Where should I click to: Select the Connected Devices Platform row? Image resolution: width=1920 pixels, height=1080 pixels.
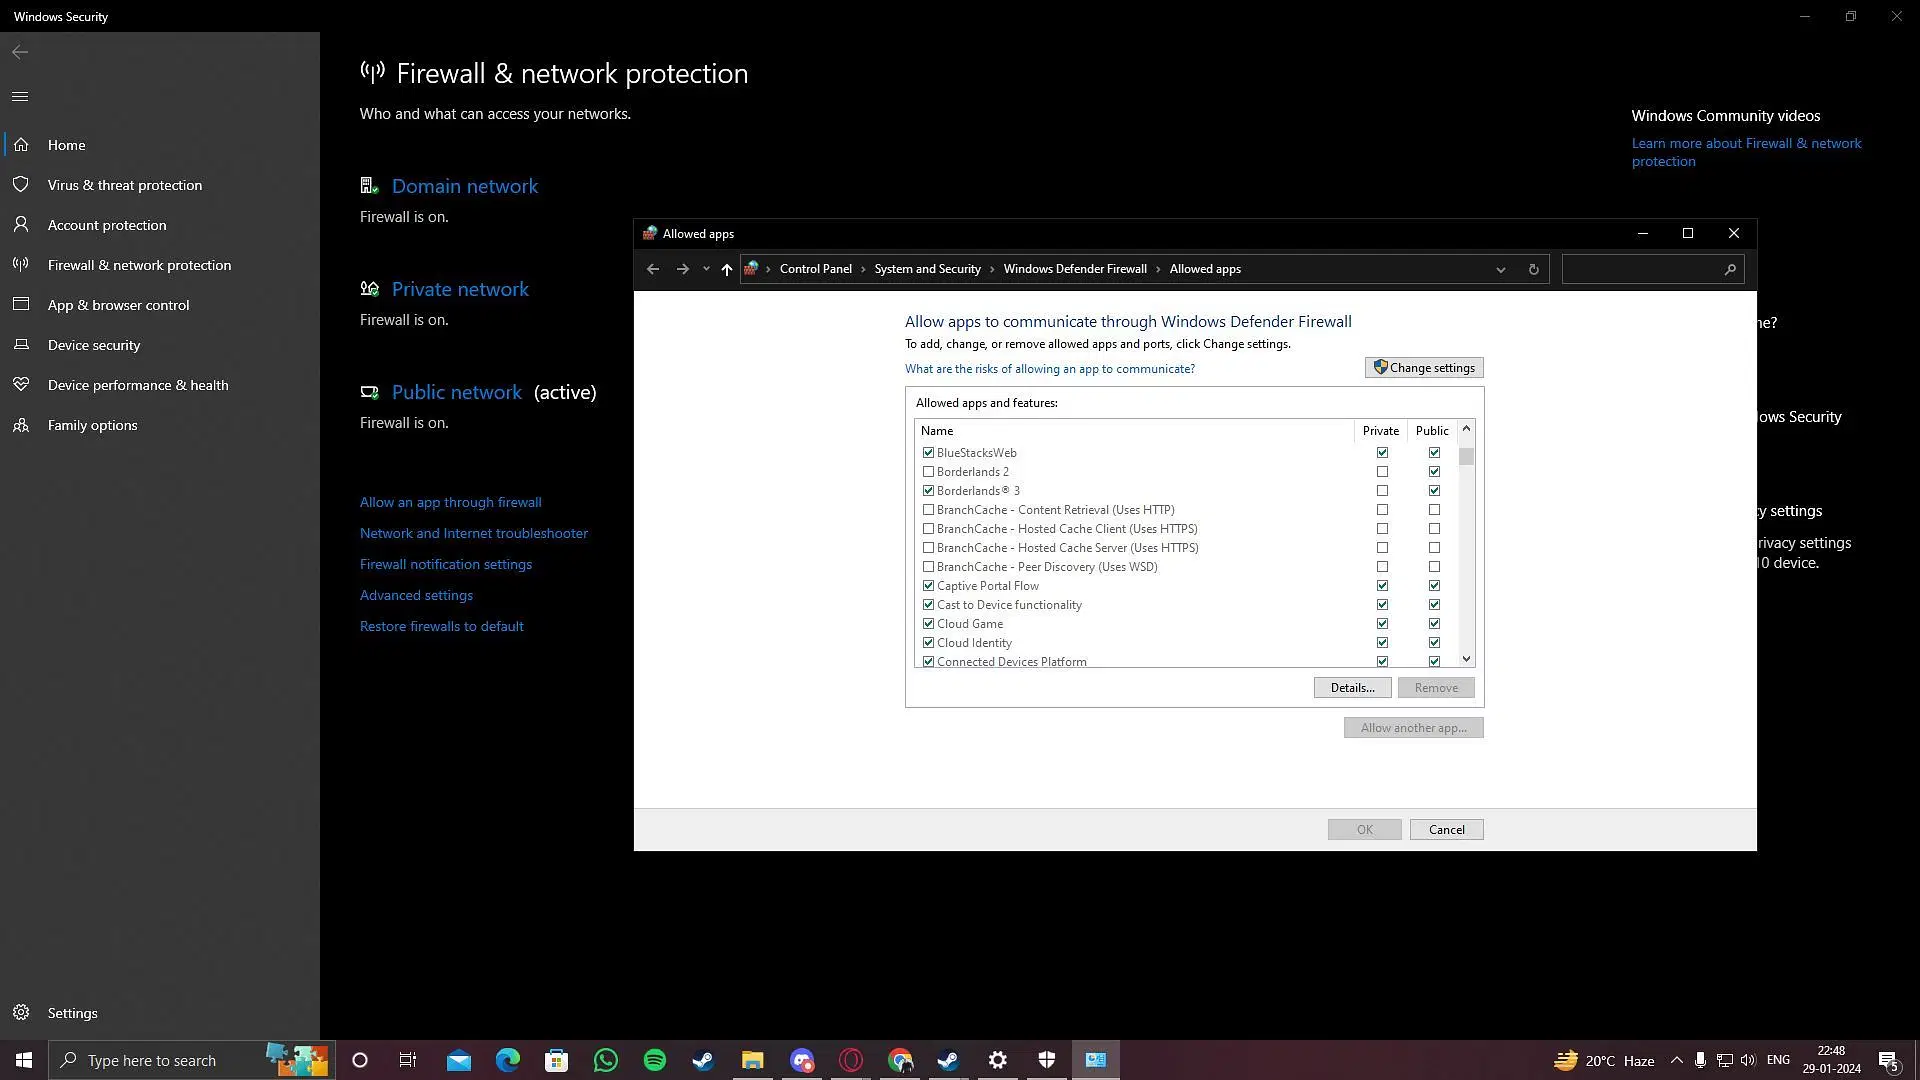1185,662
